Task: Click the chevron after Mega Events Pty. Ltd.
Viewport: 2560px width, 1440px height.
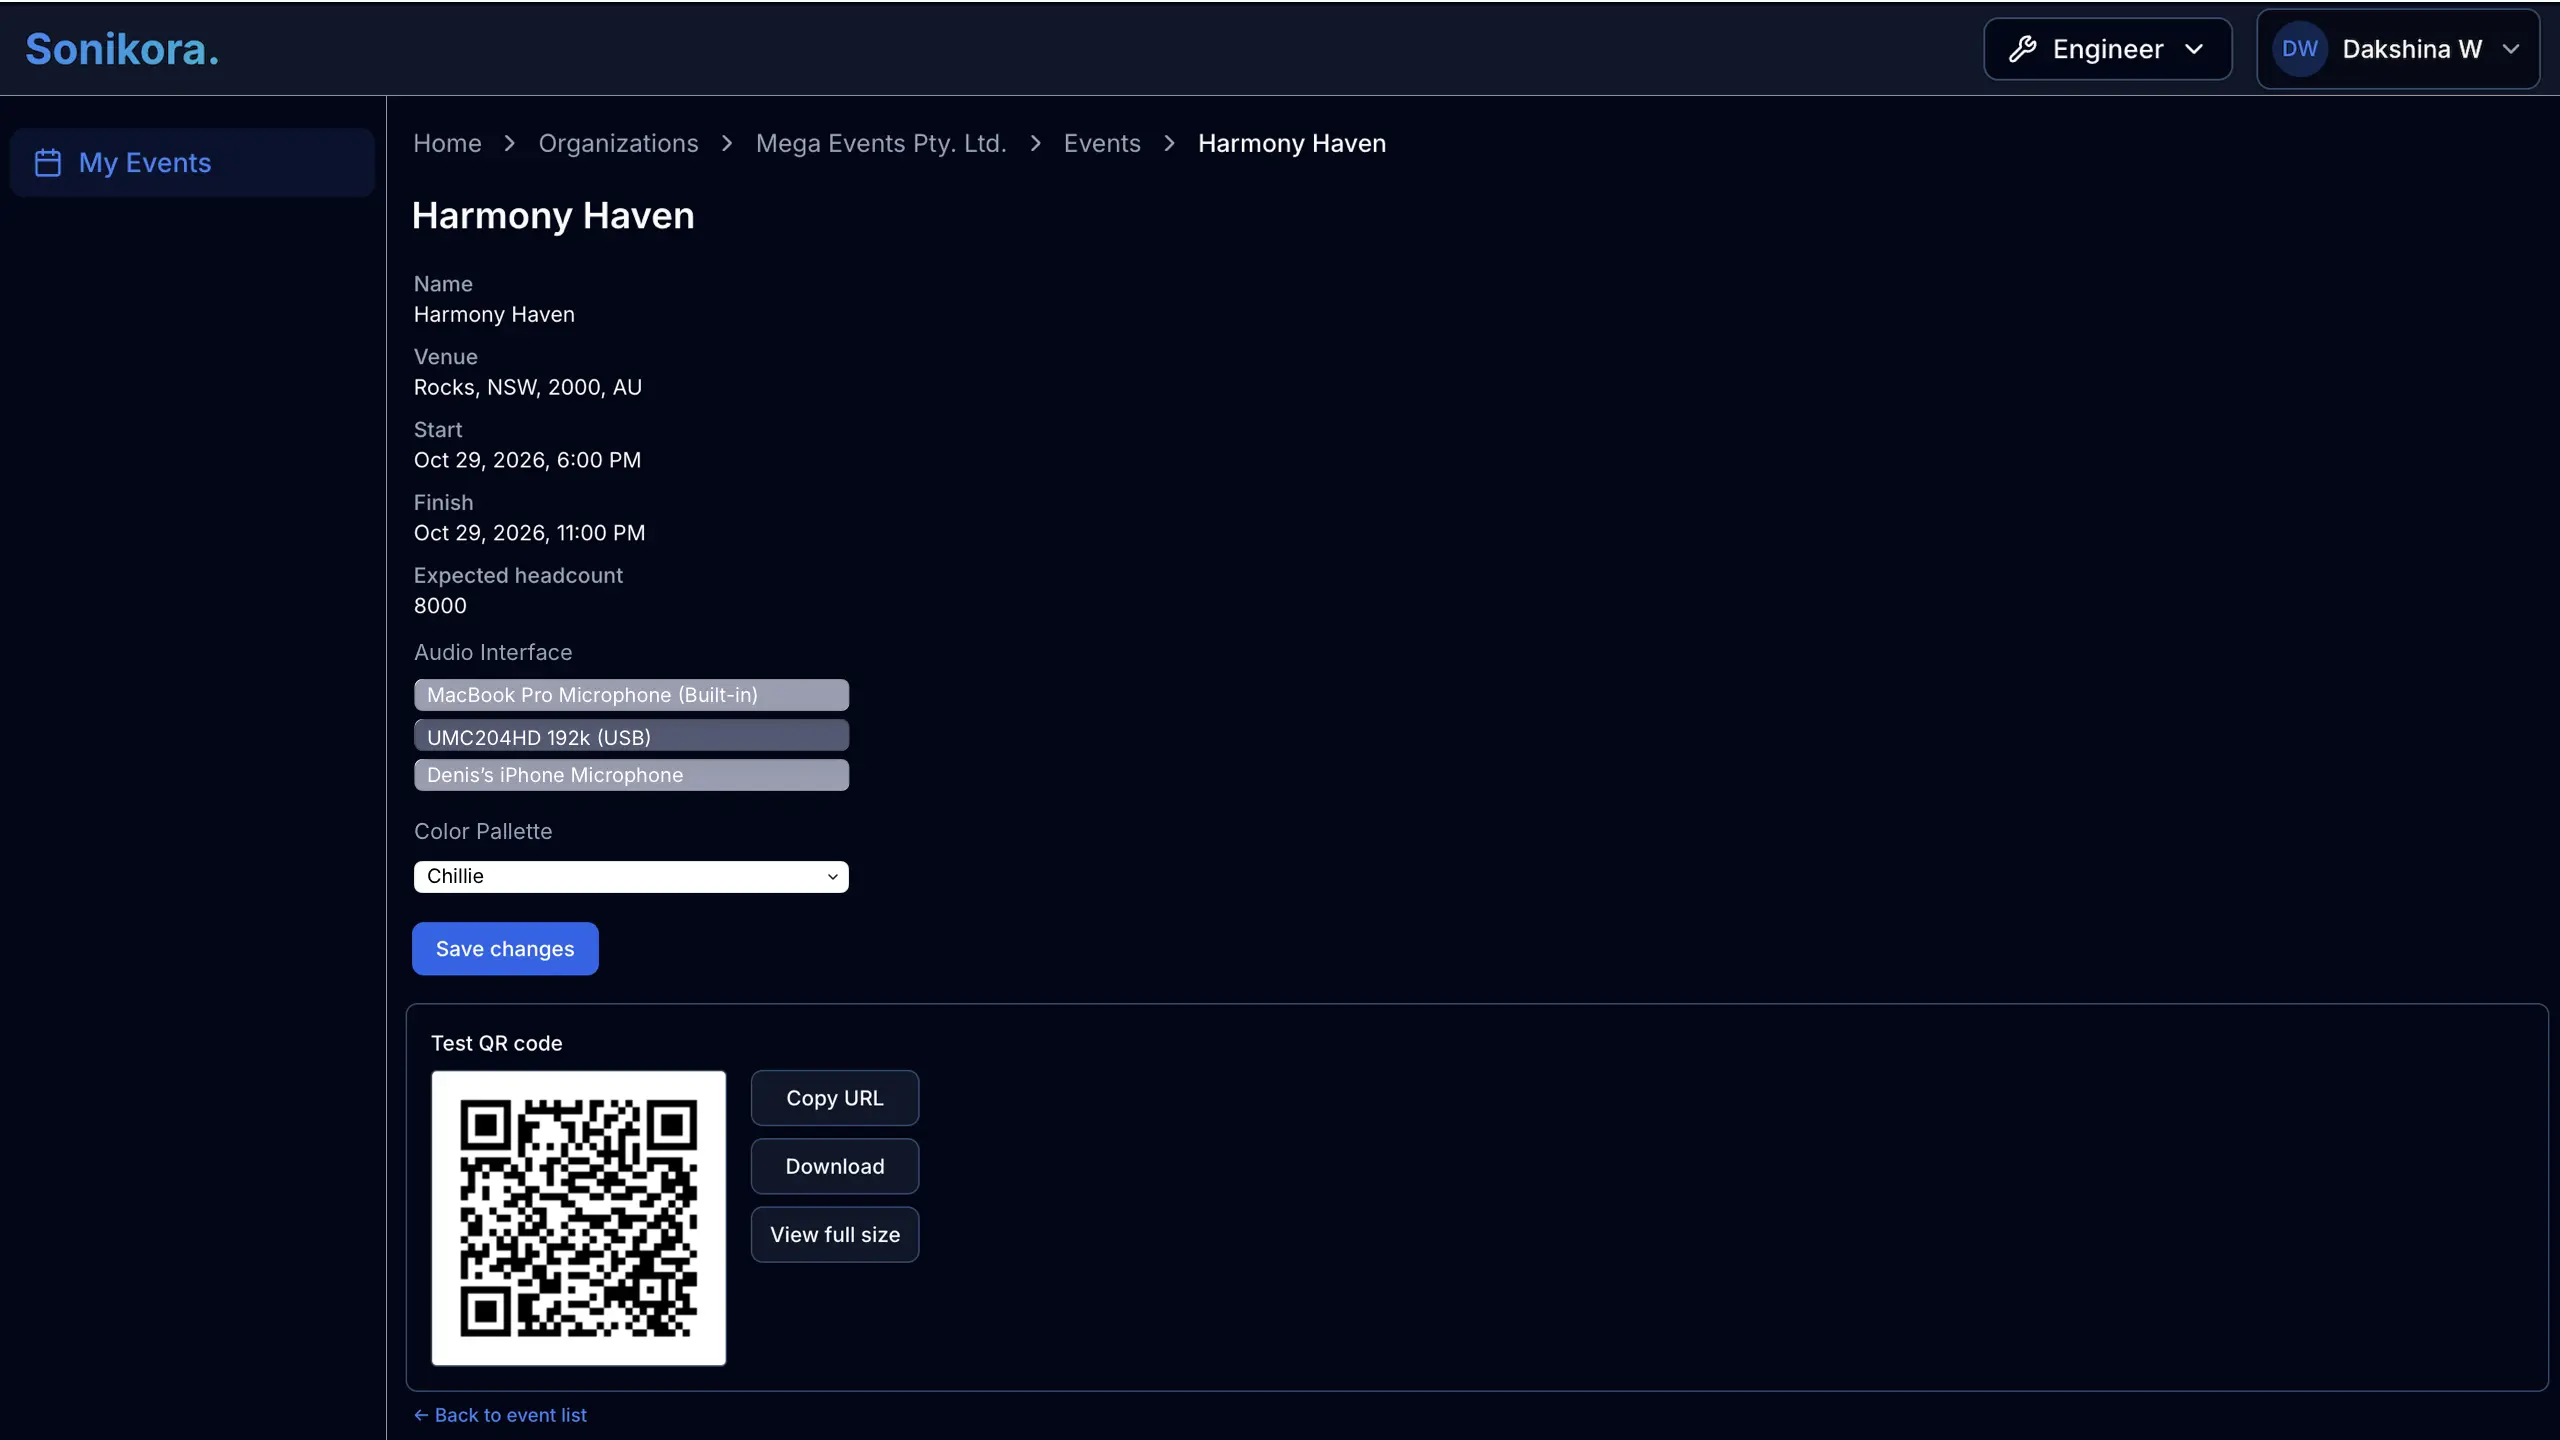Action: [x=1035, y=143]
